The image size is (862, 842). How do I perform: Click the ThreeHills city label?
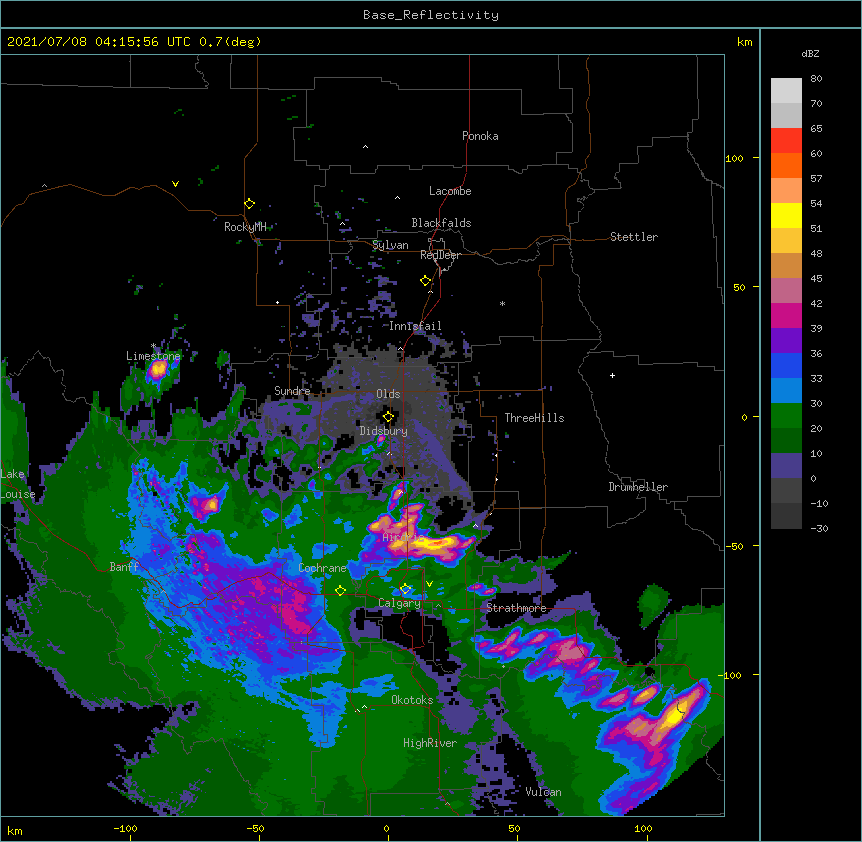[x=534, y=418]
